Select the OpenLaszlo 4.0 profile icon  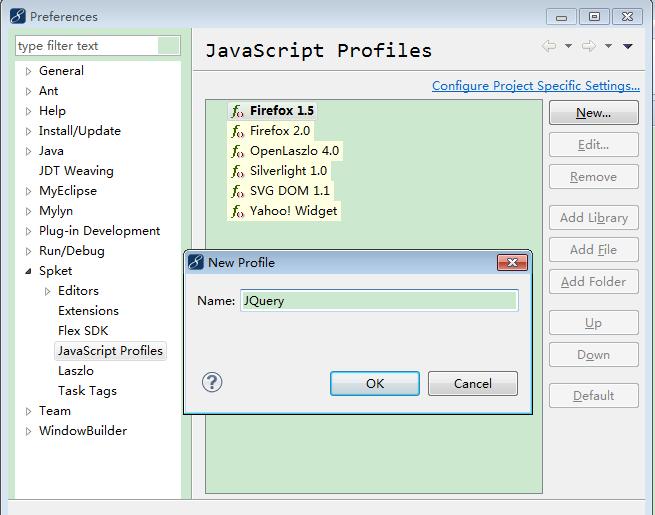238,151
